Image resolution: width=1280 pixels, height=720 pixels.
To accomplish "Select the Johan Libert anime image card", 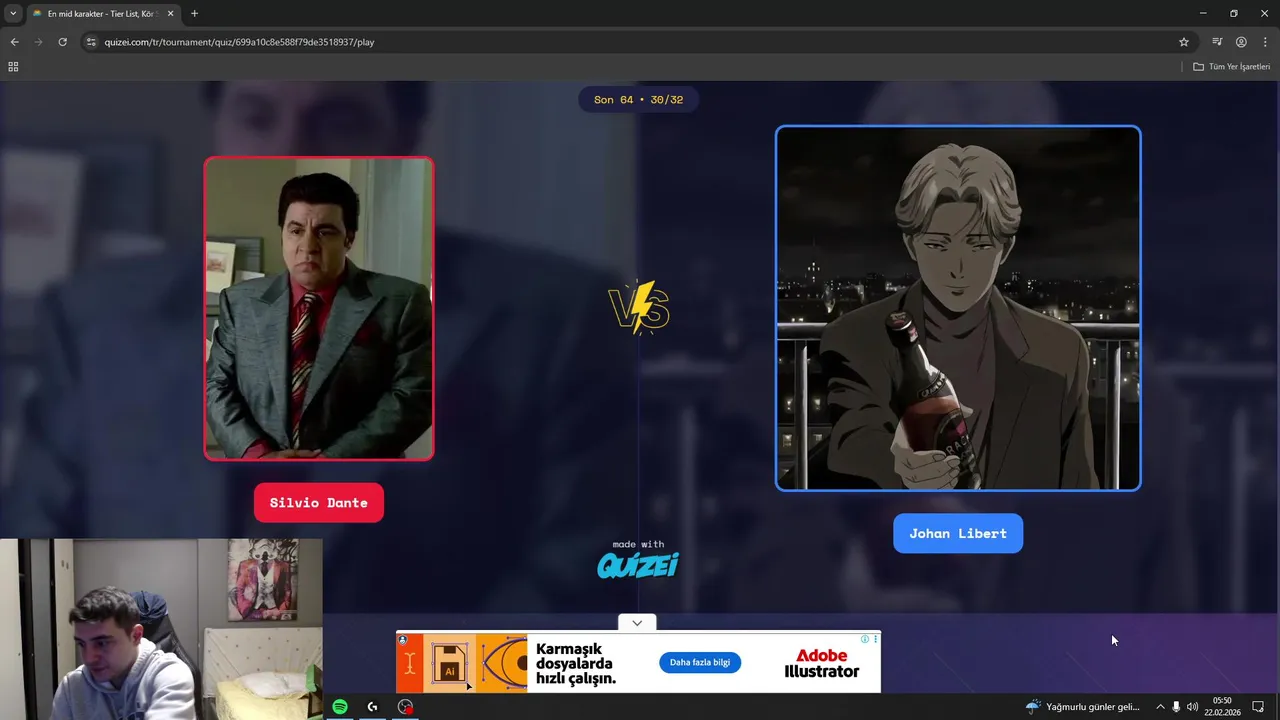I will (x=958, y=308).
